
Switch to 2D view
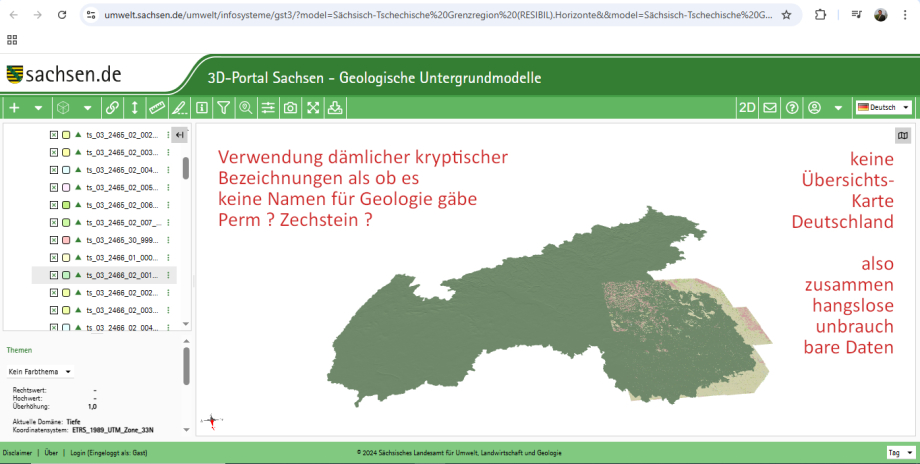[747, 108]
